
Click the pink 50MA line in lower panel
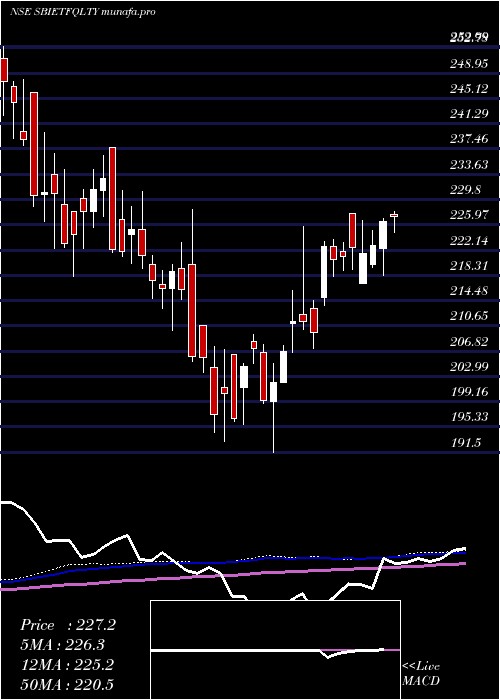(232, 575)
